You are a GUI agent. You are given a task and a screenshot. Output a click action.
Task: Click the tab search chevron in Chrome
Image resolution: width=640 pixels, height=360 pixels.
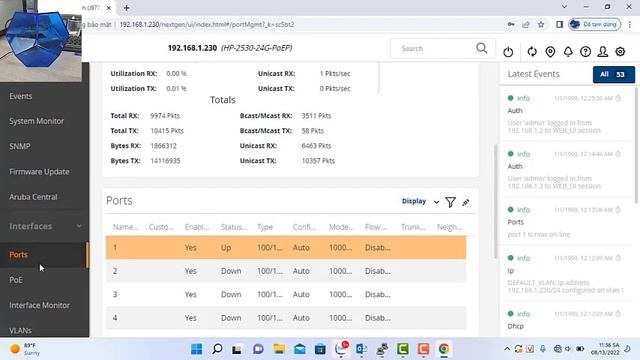(x=564, y=7)
